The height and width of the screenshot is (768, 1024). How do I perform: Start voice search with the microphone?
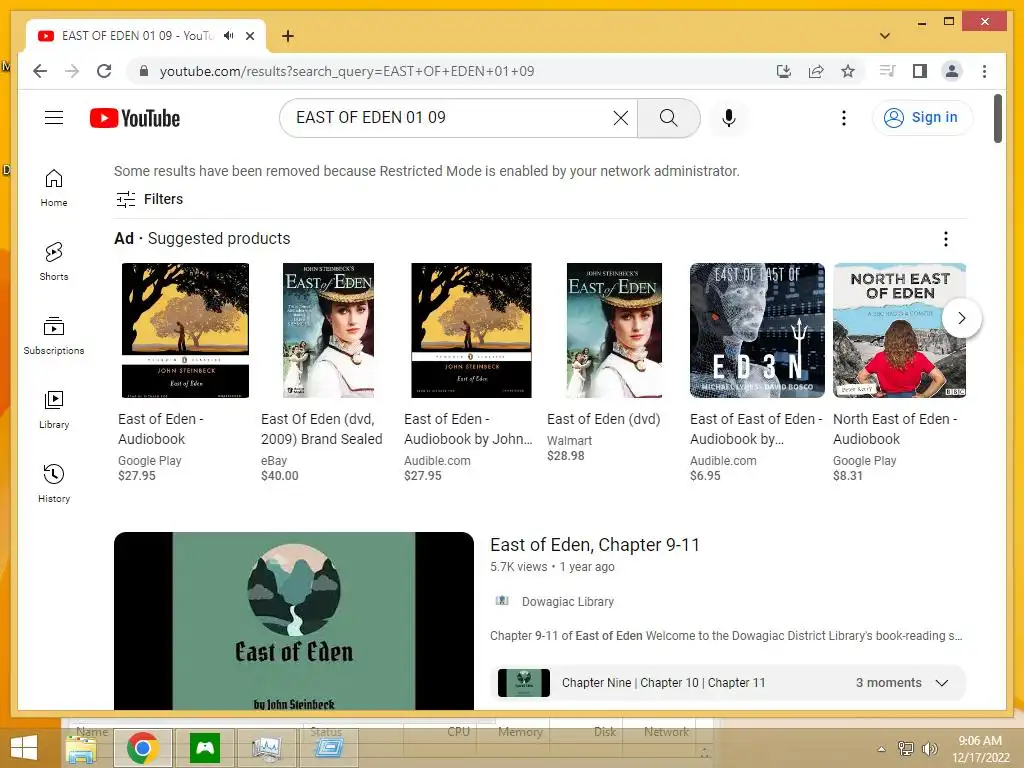click(x=729, y=118)
